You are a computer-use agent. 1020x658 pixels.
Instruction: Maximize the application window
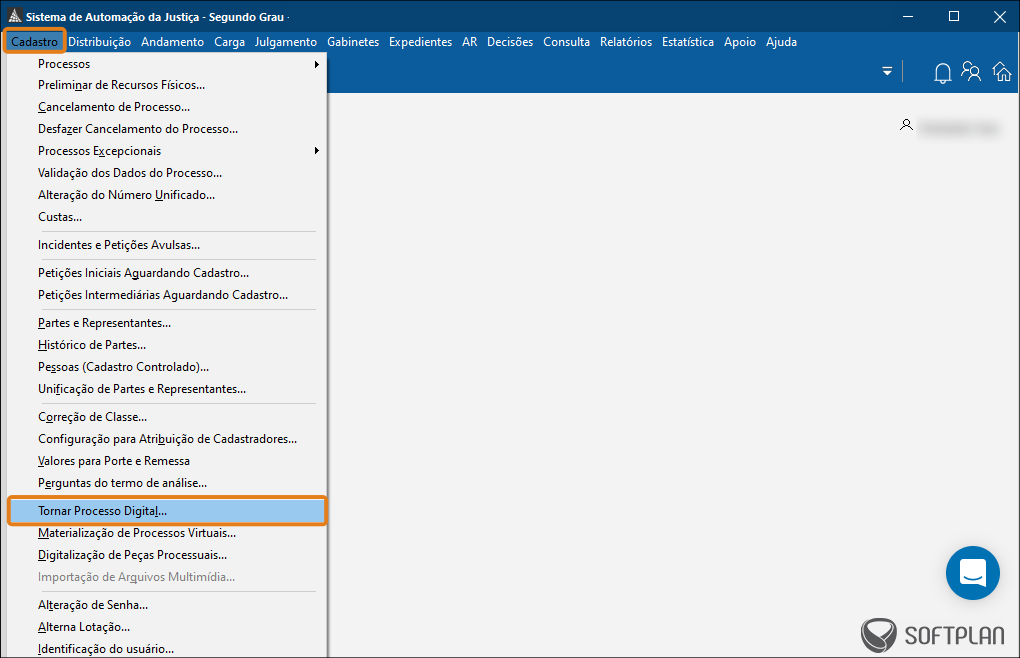click(954, 16)
